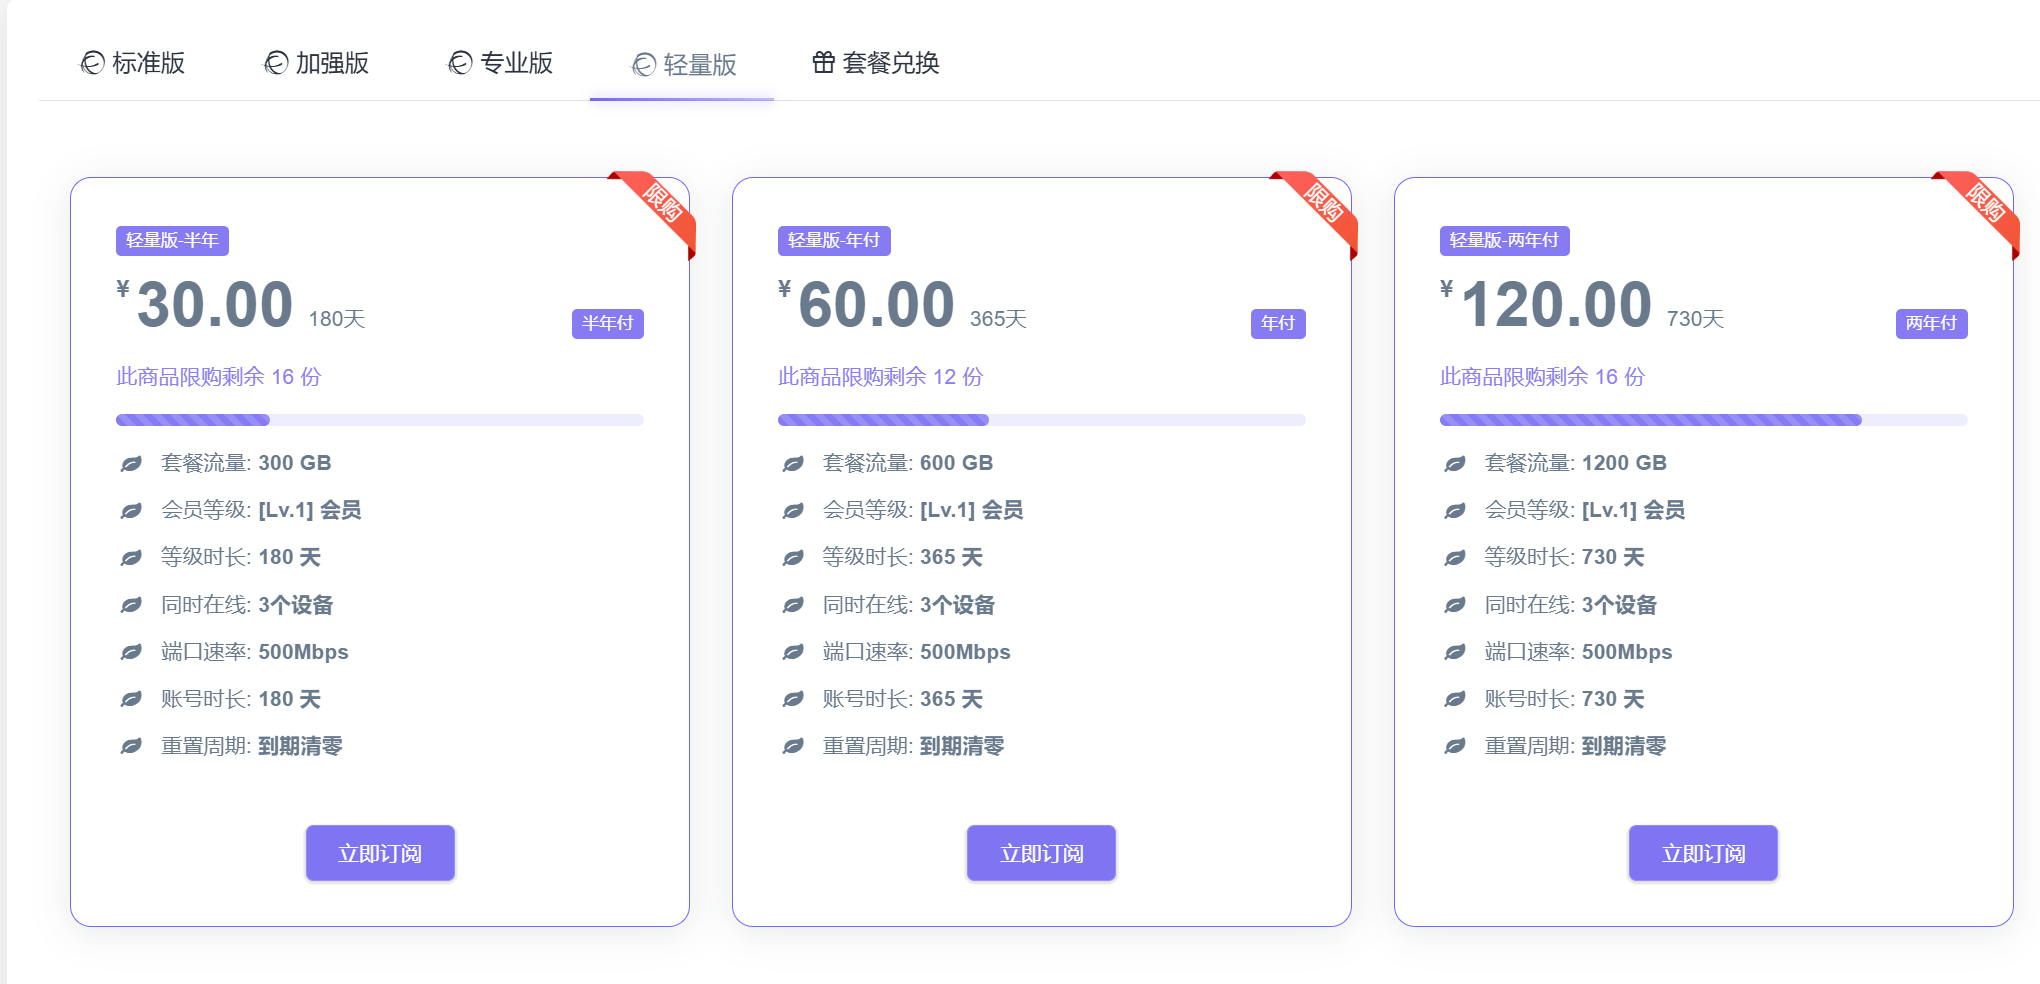Open the 专业版 tab

coord(500,63)
